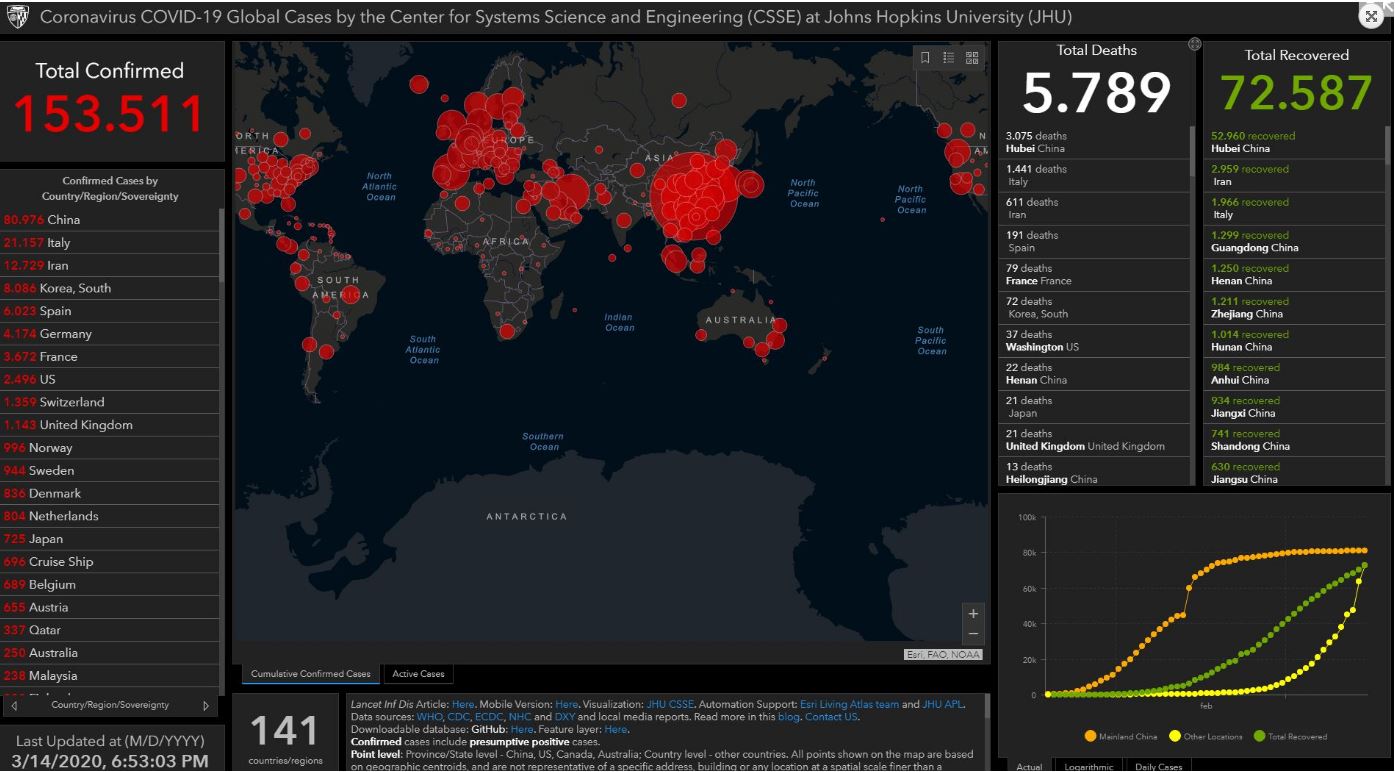Screen dimensions: 1395x772
Task: Select the Daily Cases chart tab
Action: click(x=1158, y=766)
